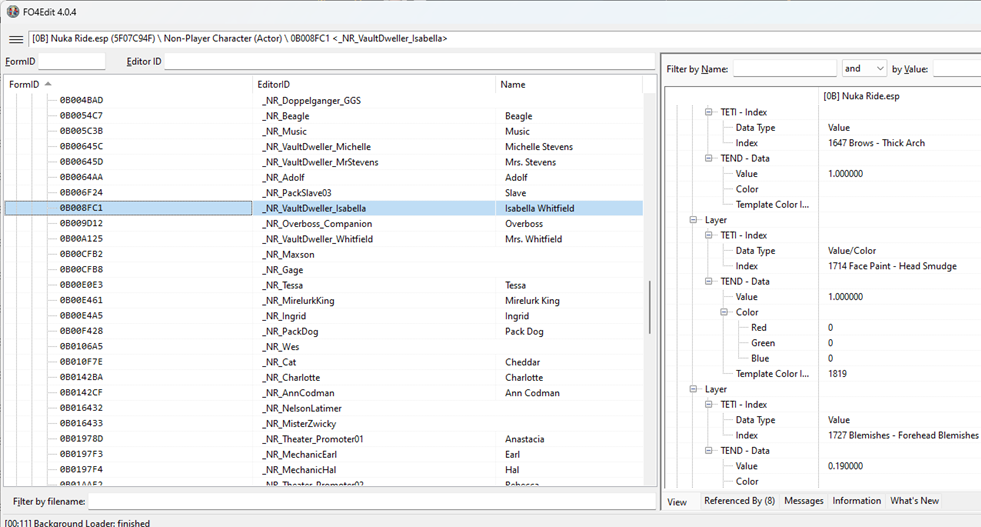
Task: Sort by the FormID column header
Action: point(128,84)
